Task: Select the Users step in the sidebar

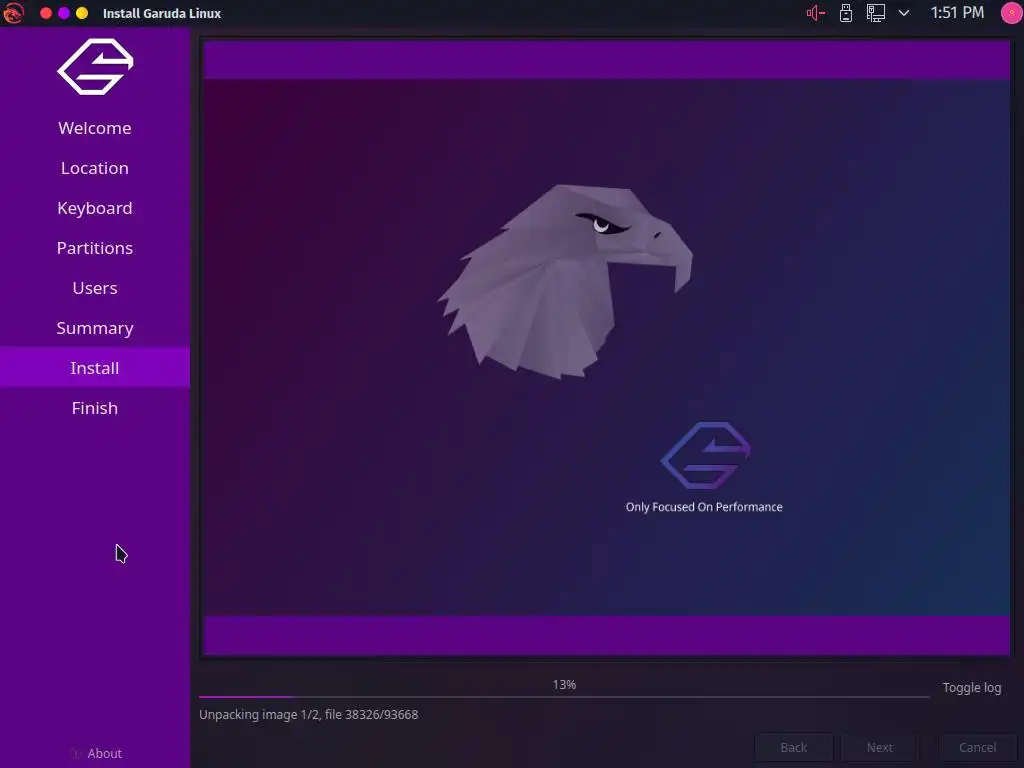Action: pos(95,288)
